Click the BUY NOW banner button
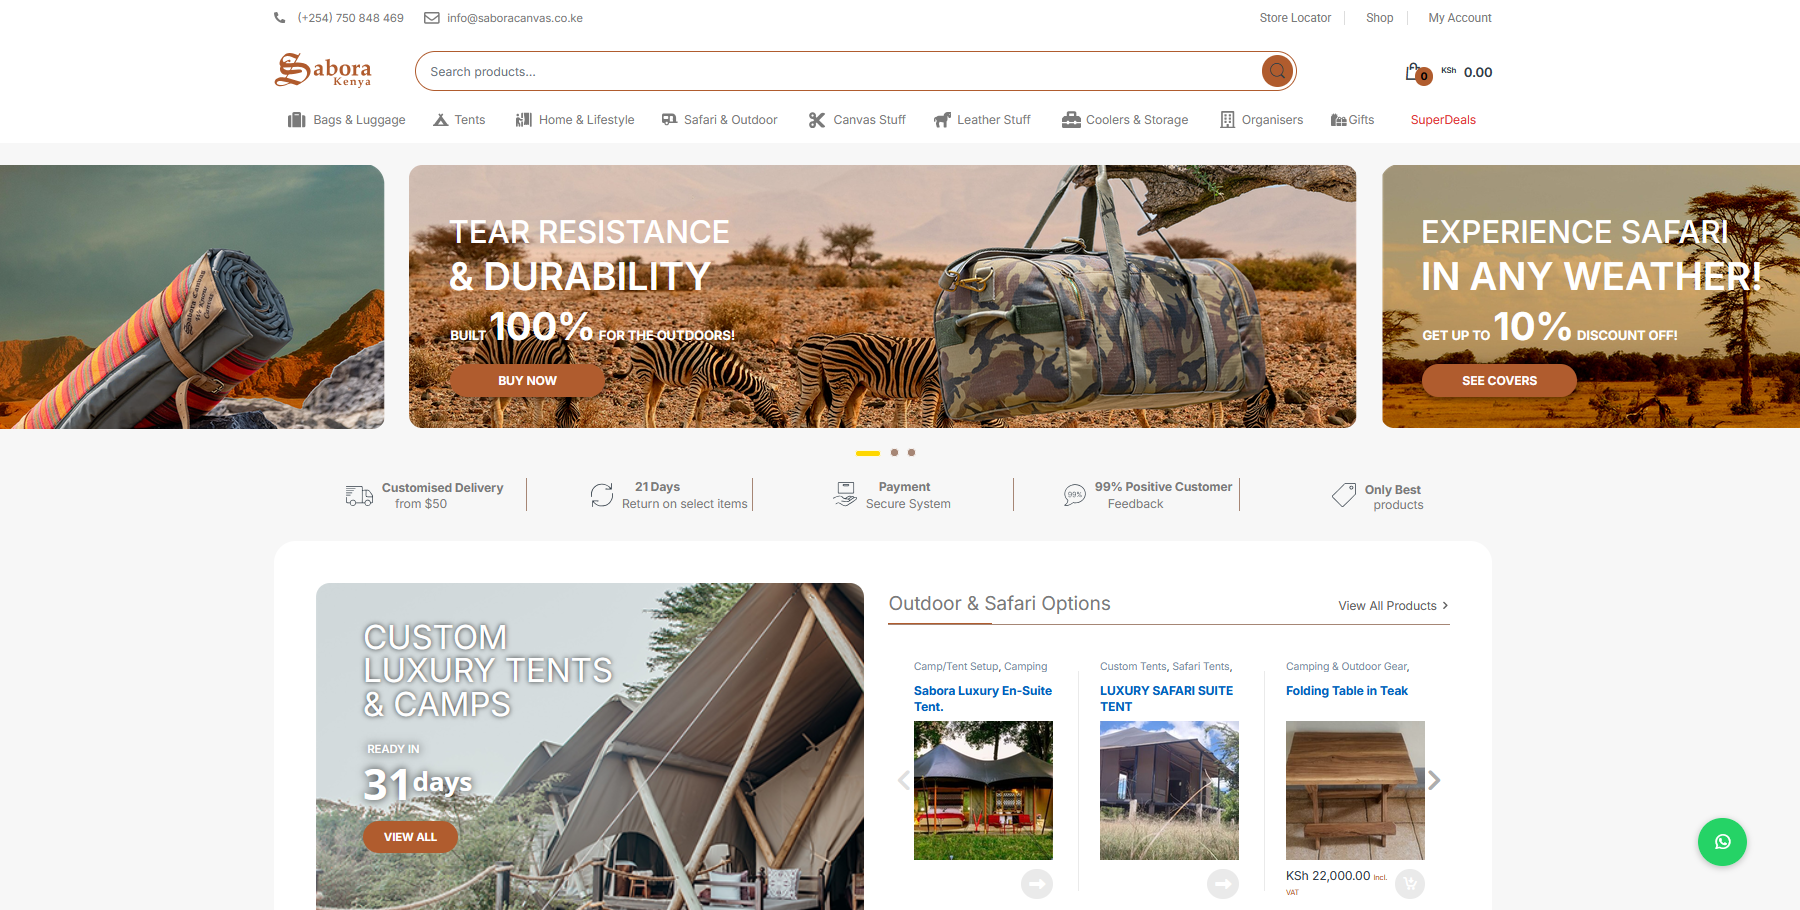This screenshot has width=1800, height=910. pyautogui.click(x=527, y=381)
